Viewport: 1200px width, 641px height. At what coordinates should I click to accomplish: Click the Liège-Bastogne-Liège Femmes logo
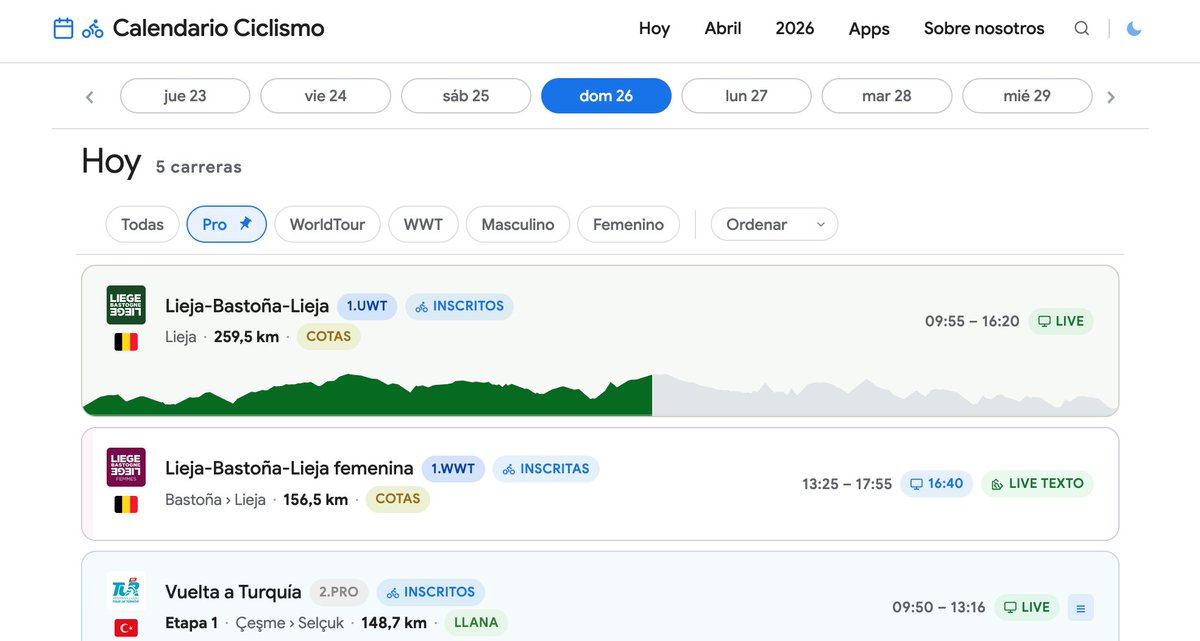(x=126, y=467)
